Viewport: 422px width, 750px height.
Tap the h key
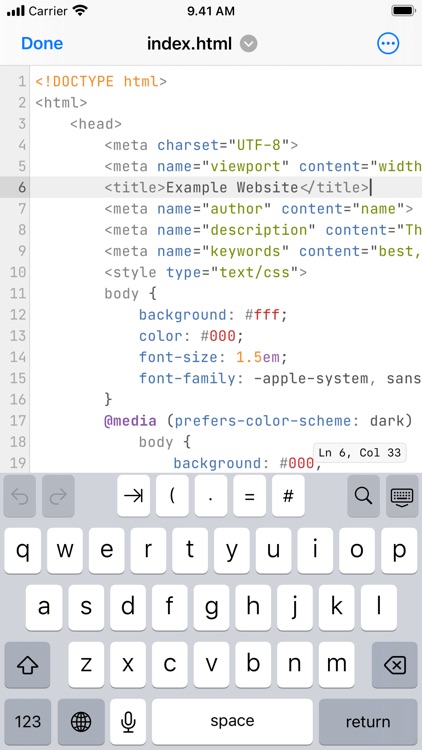pyautogui.click(x=253, y=607)
